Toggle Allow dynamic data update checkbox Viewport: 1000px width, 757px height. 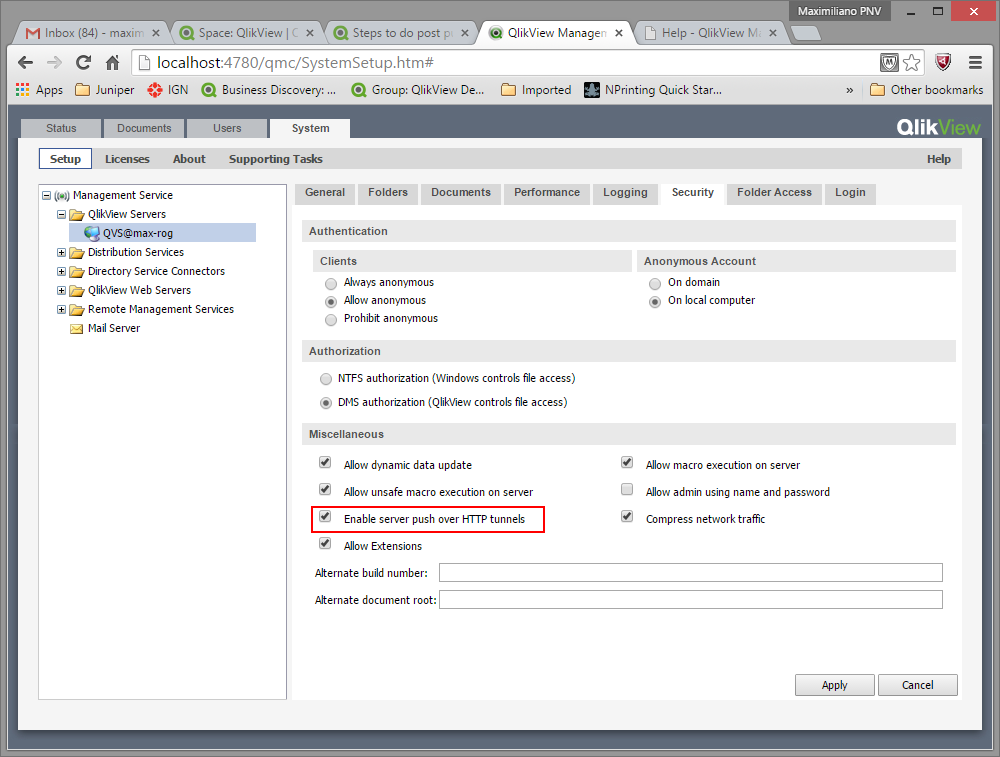point(325,462)
